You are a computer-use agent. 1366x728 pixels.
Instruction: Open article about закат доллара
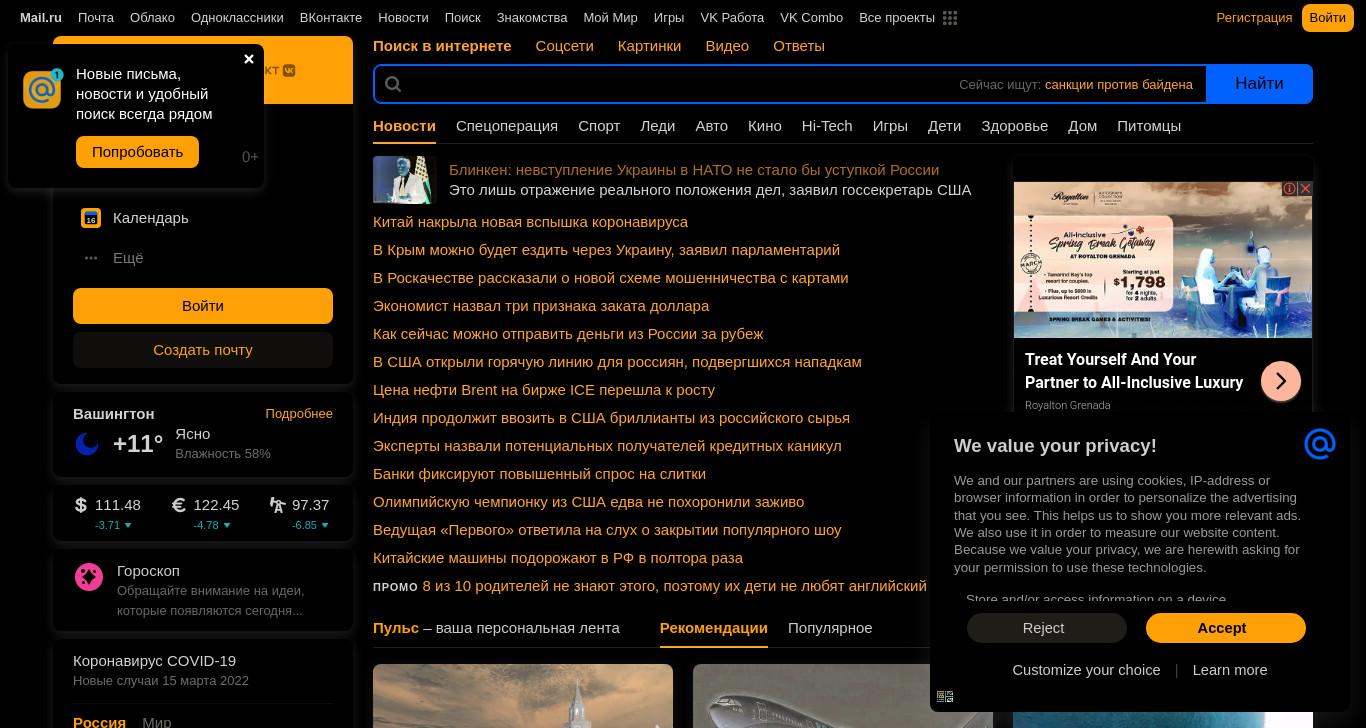(541, 306)
